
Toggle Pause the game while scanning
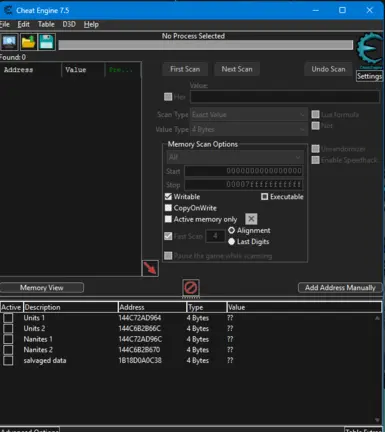(x=168, y=256)
